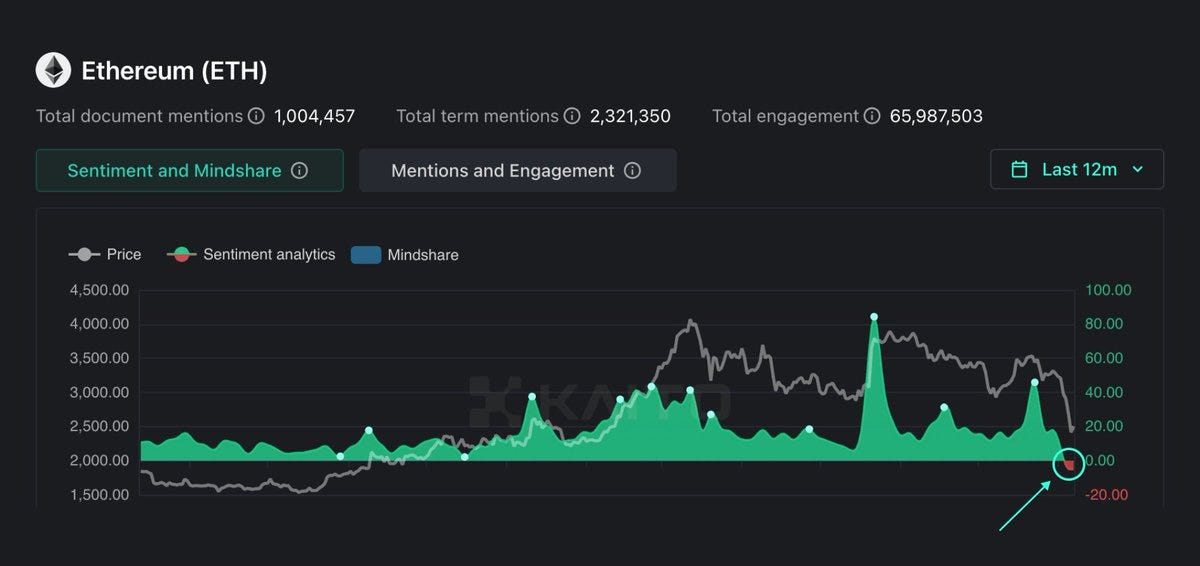Expand the Last 12m dropdown chevron

pos(1137,170)
